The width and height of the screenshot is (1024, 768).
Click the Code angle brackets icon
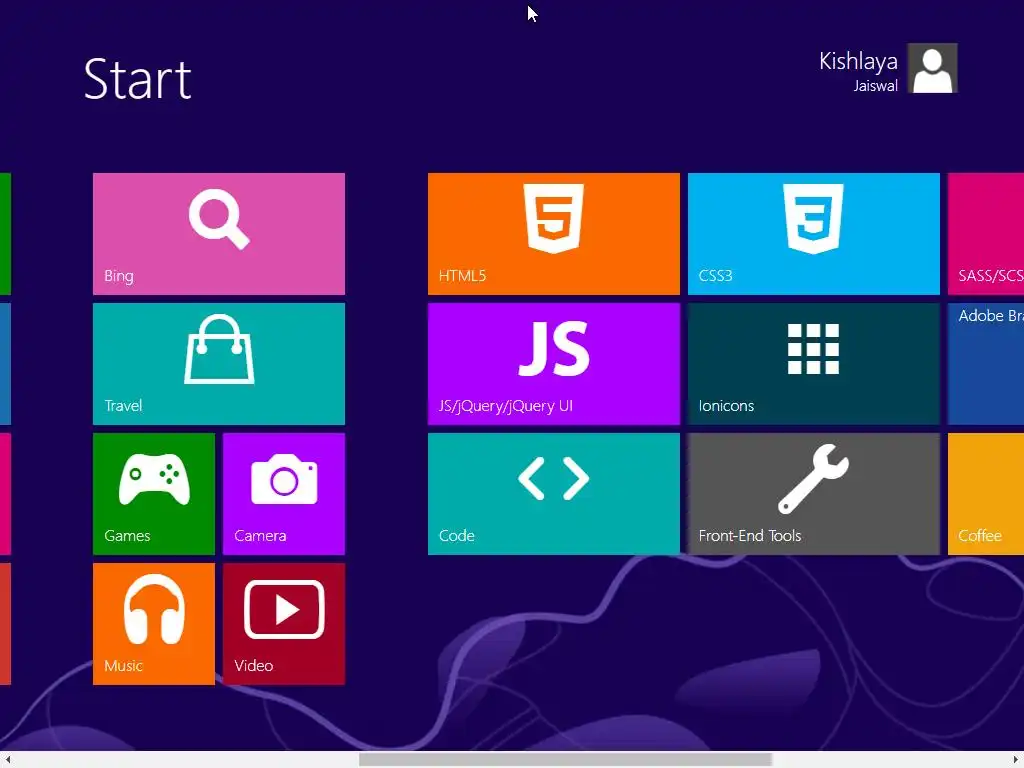(x=554, y=479)
